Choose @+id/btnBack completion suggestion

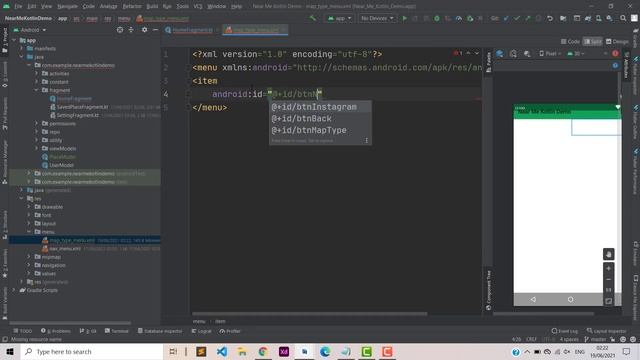(320, 119)
